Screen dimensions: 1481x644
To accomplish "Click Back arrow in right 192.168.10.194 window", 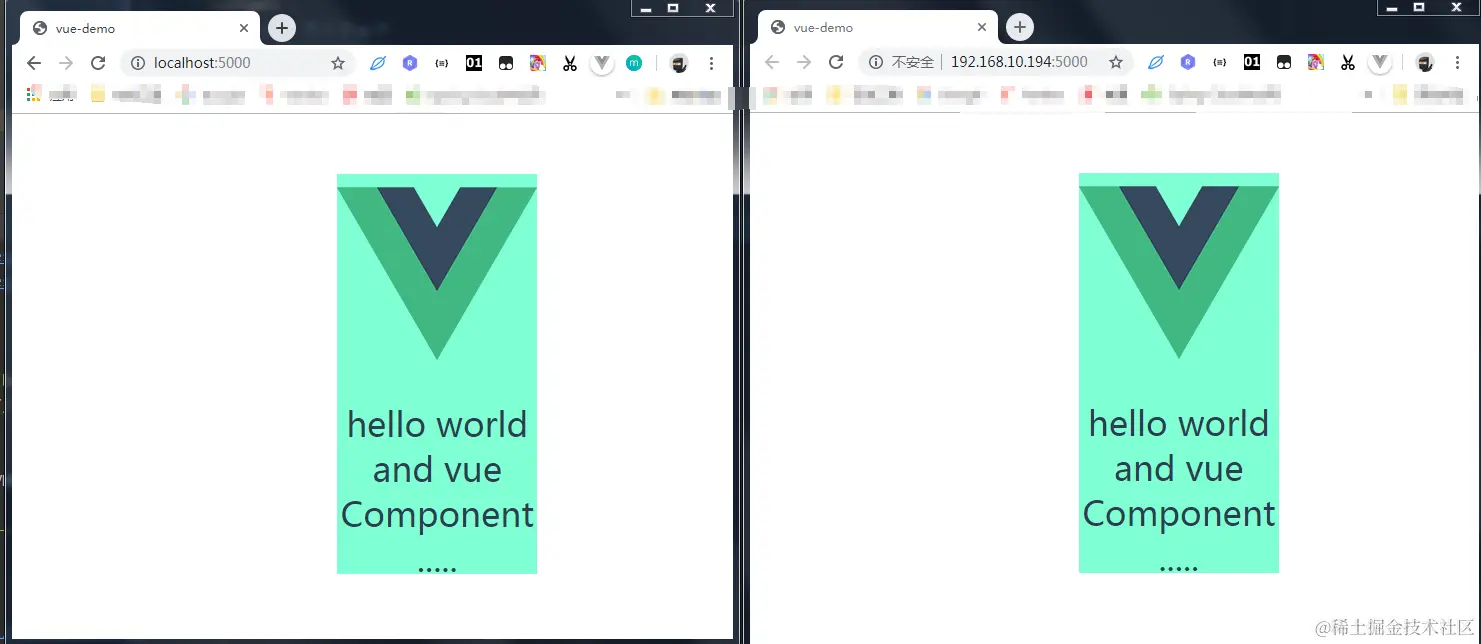I will 772,62.
